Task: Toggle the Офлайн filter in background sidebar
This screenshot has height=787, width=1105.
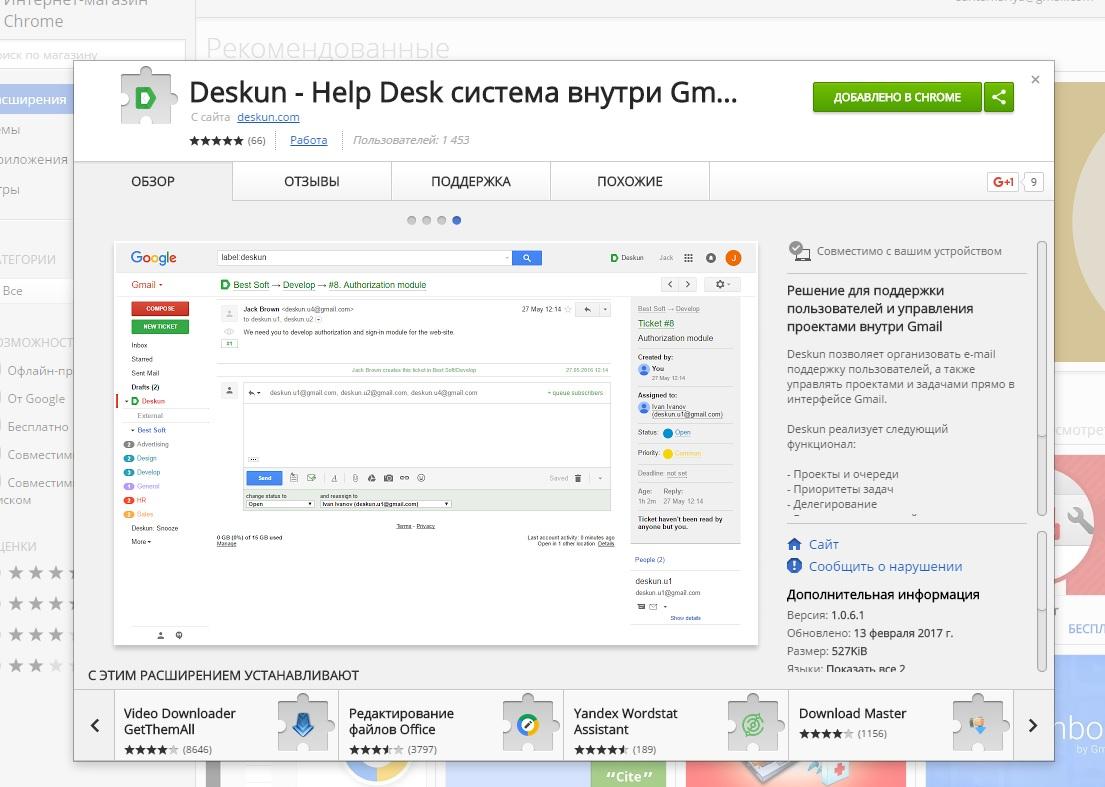Action: click(x=39, y=371)
